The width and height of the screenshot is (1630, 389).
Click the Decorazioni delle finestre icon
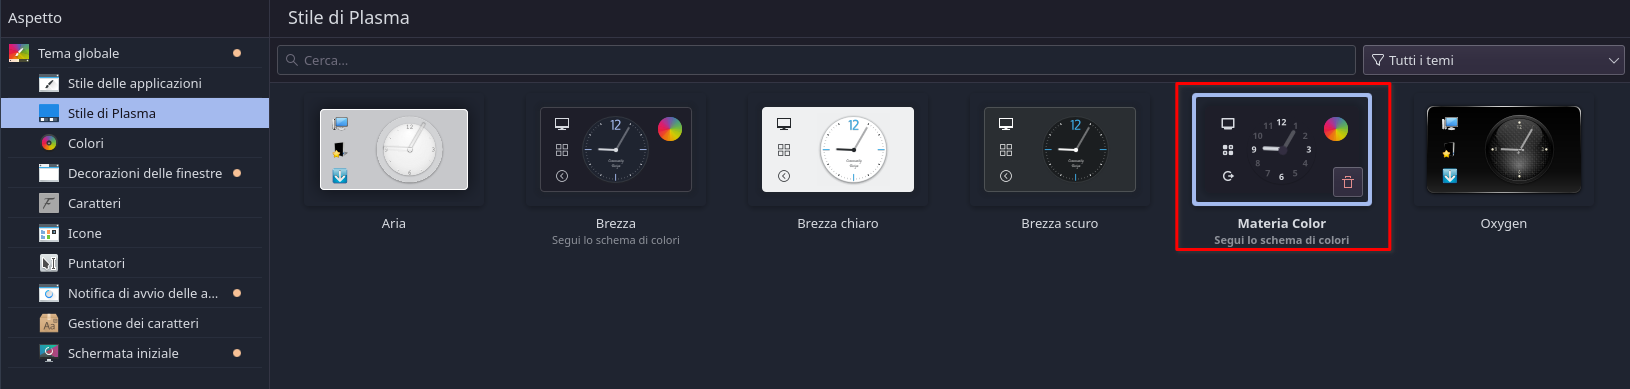coord(49,173)
